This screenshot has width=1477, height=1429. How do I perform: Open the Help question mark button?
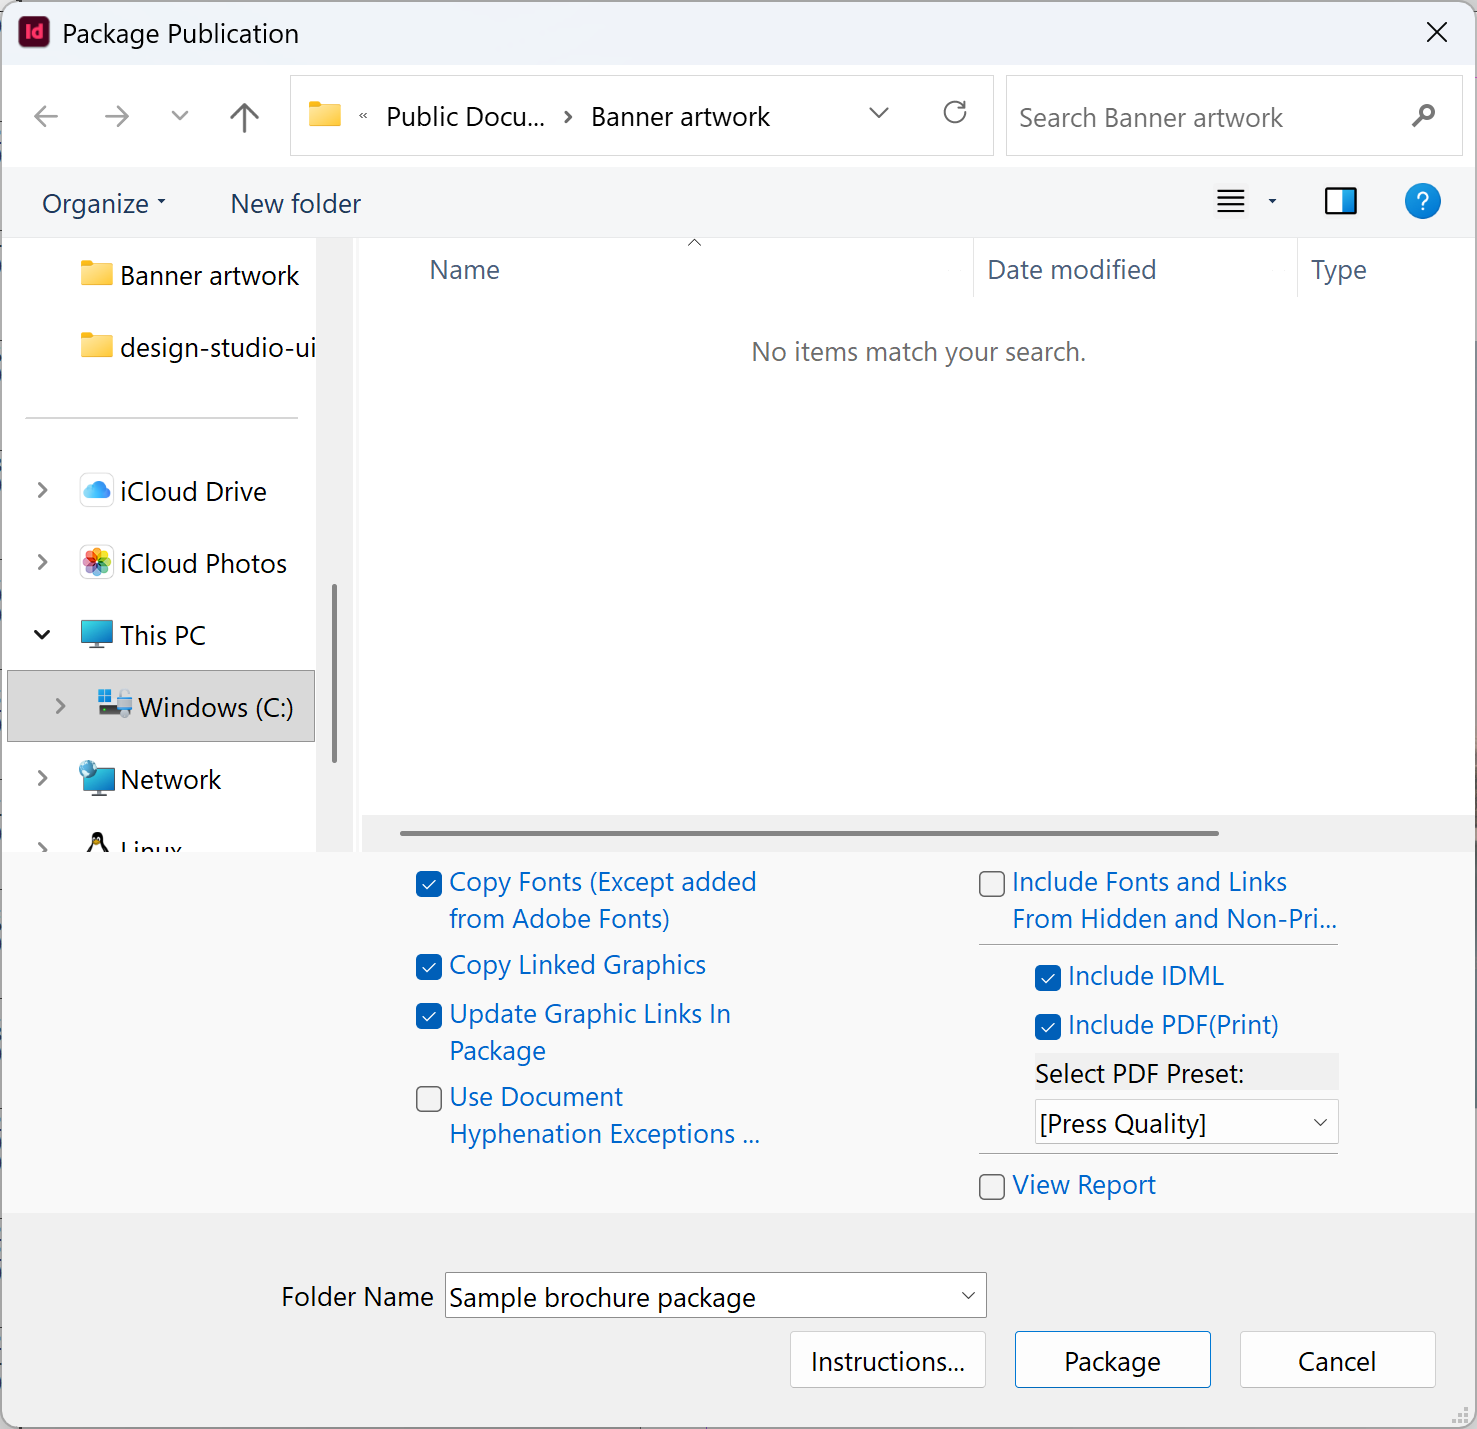click(x=1422, y=202)
